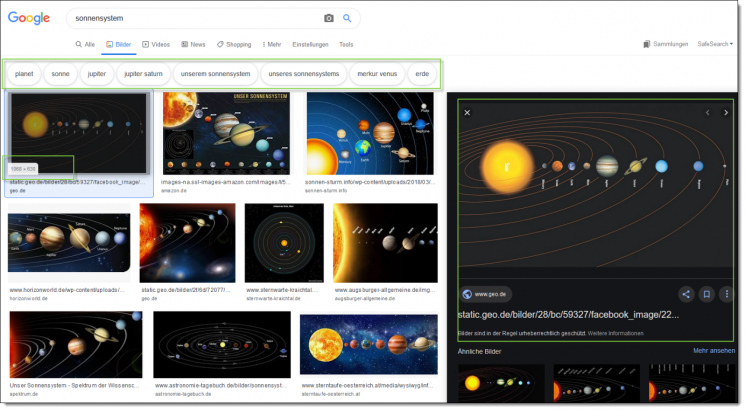Save previewed image to collection
The width and height of the screenshot is (745, 410).
[707, 294]
